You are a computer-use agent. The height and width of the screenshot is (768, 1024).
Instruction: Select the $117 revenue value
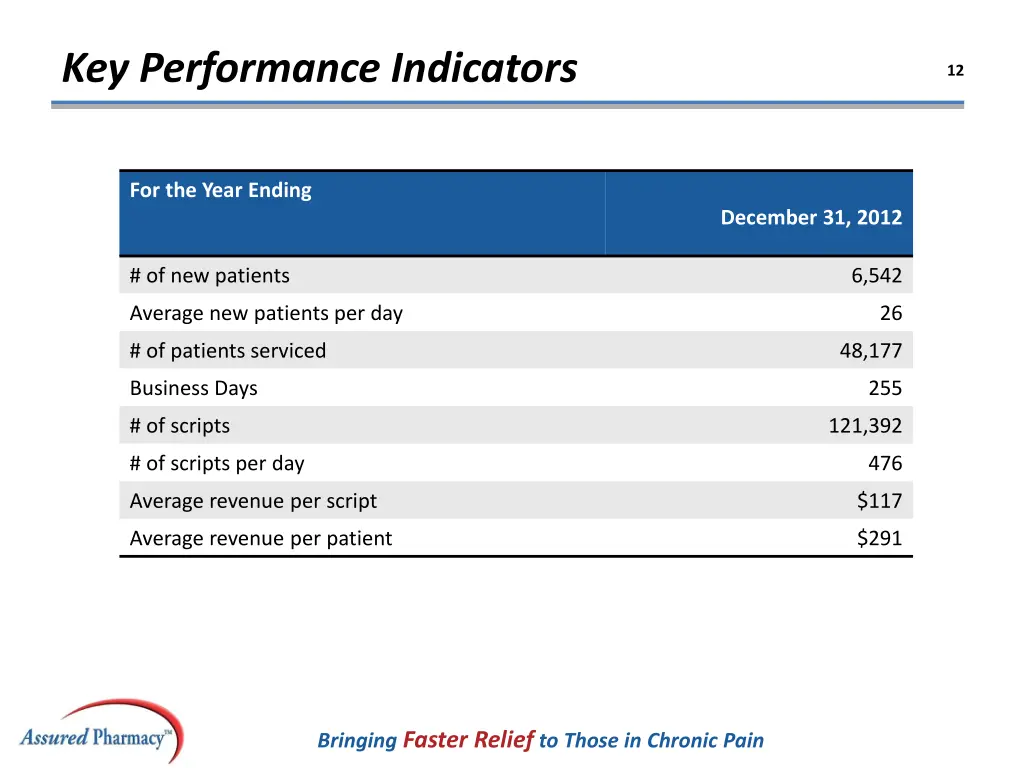pos(879,500)
